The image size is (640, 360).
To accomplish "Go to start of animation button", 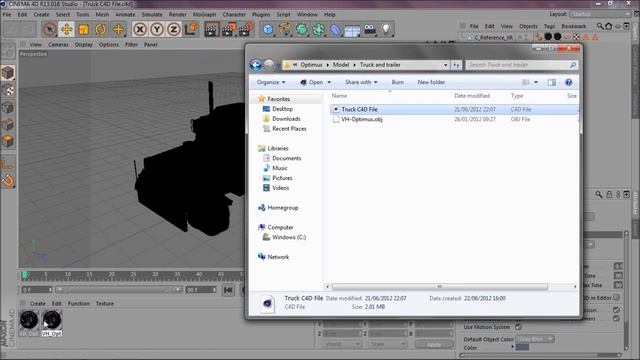I will coord(228,290).
